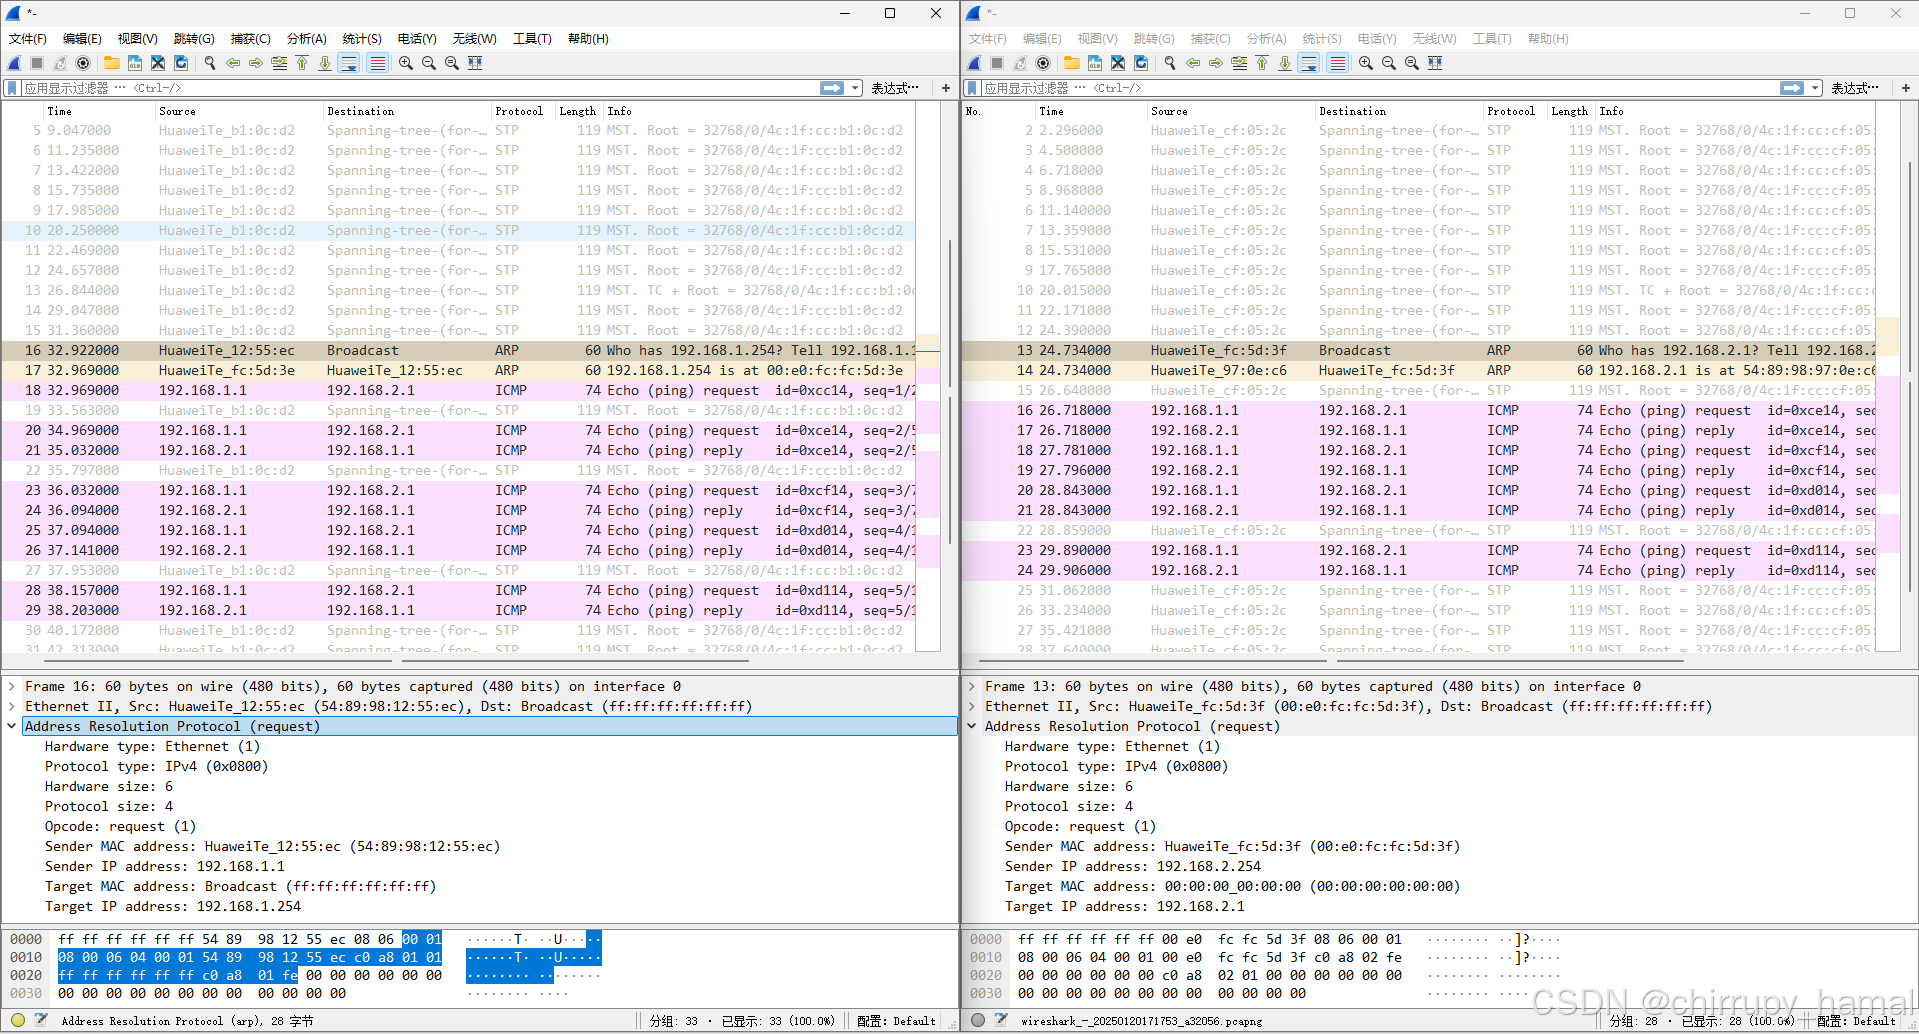Expand Ethernet II tree in right window

972,706
